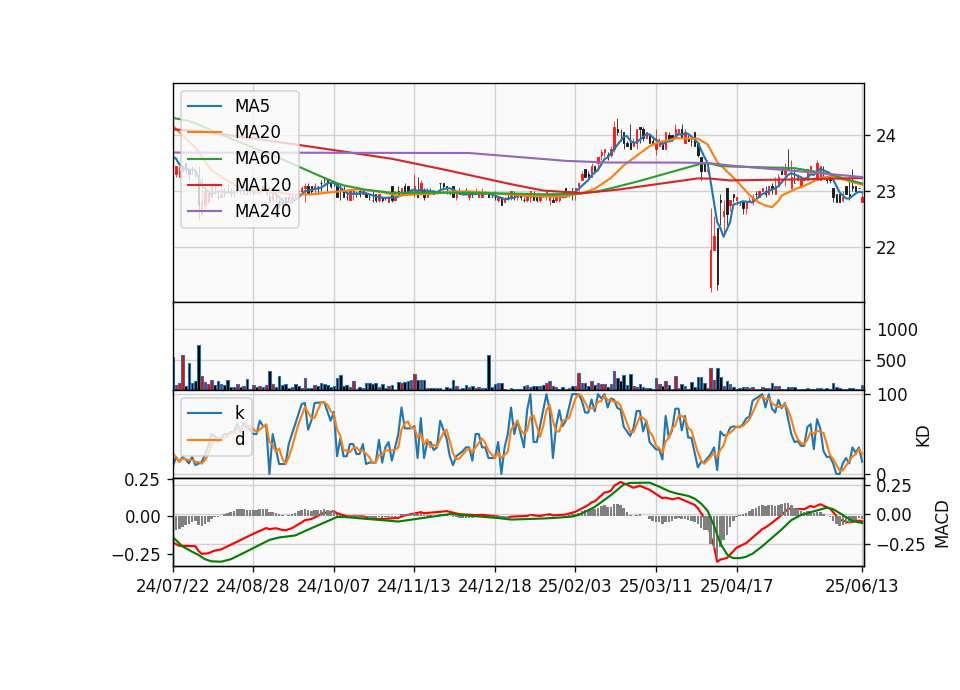
Task: Click right MACD axis label 0.00
Action: (894, 516)
